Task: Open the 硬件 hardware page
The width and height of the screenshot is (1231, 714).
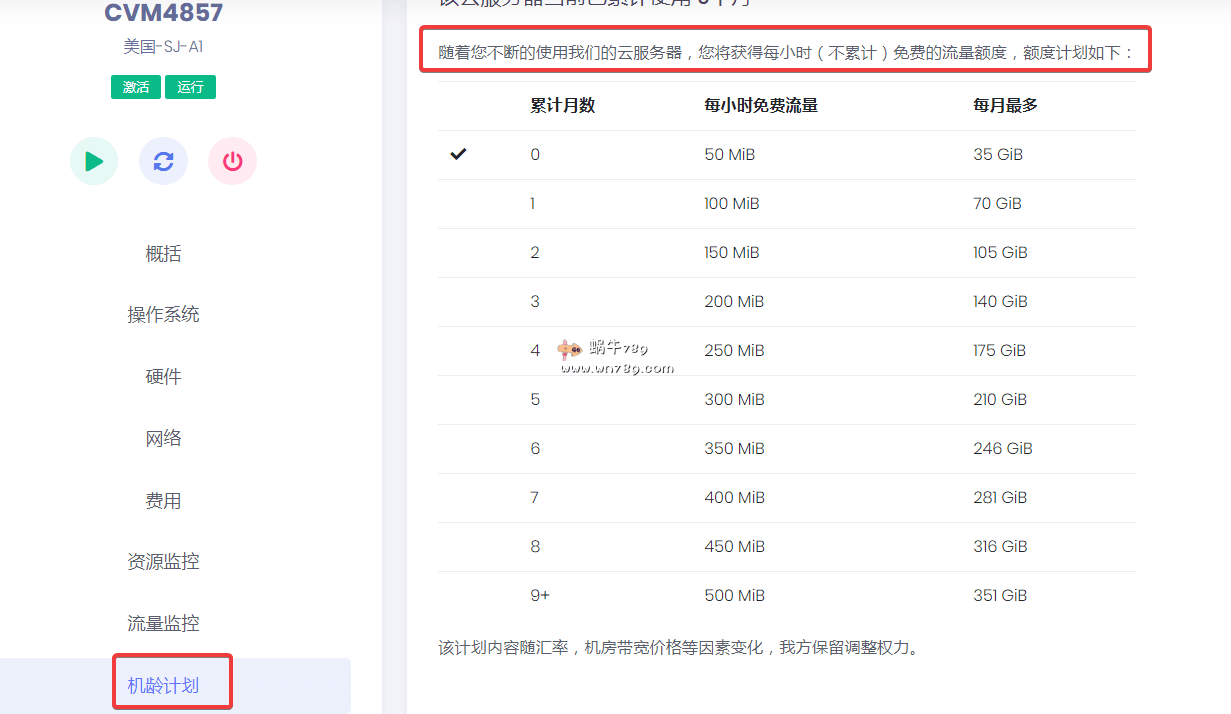Action: tap(163, 377)
